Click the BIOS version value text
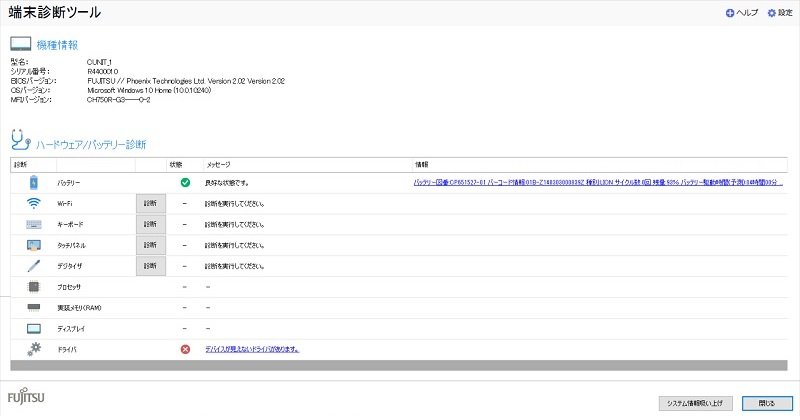 coord(186,81)
